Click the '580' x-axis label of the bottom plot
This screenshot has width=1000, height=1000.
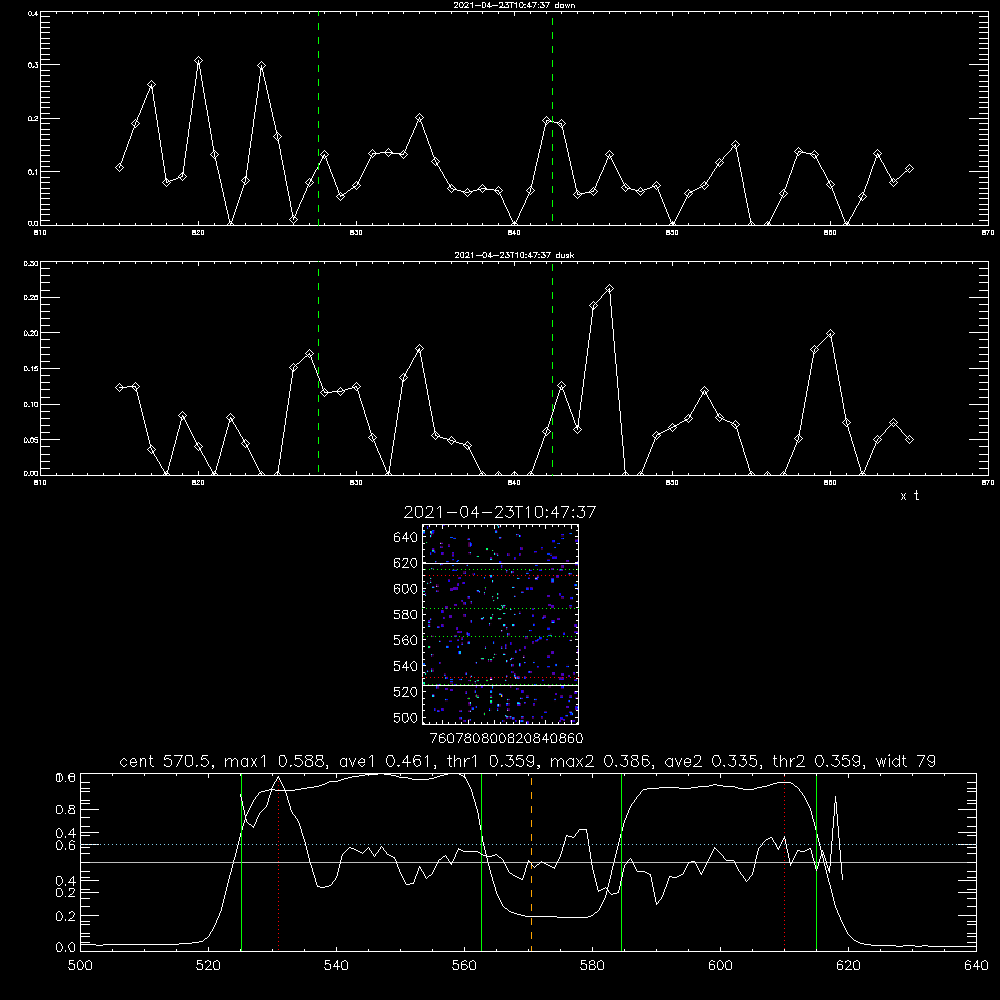[x=592, y=966]
